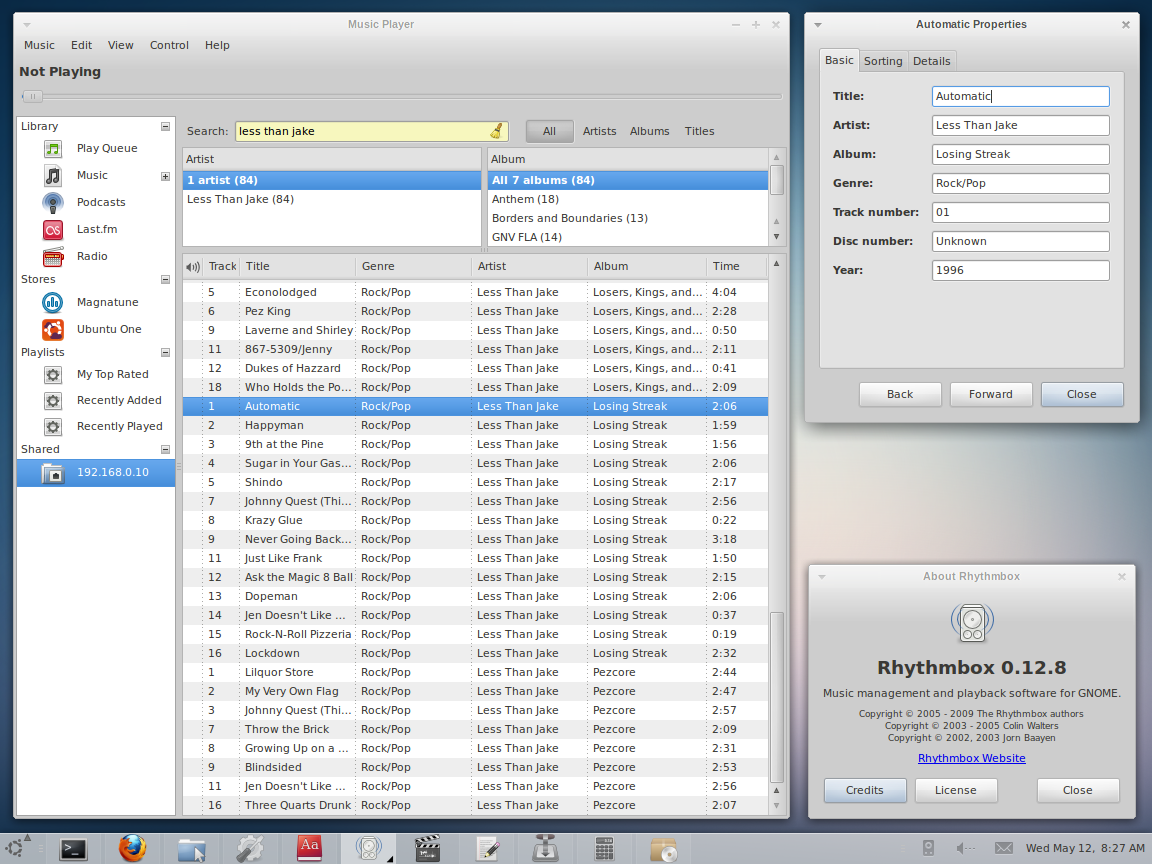1152x864 pixels.
Task: Select album Anthem (18)
Action: point(628,200)
